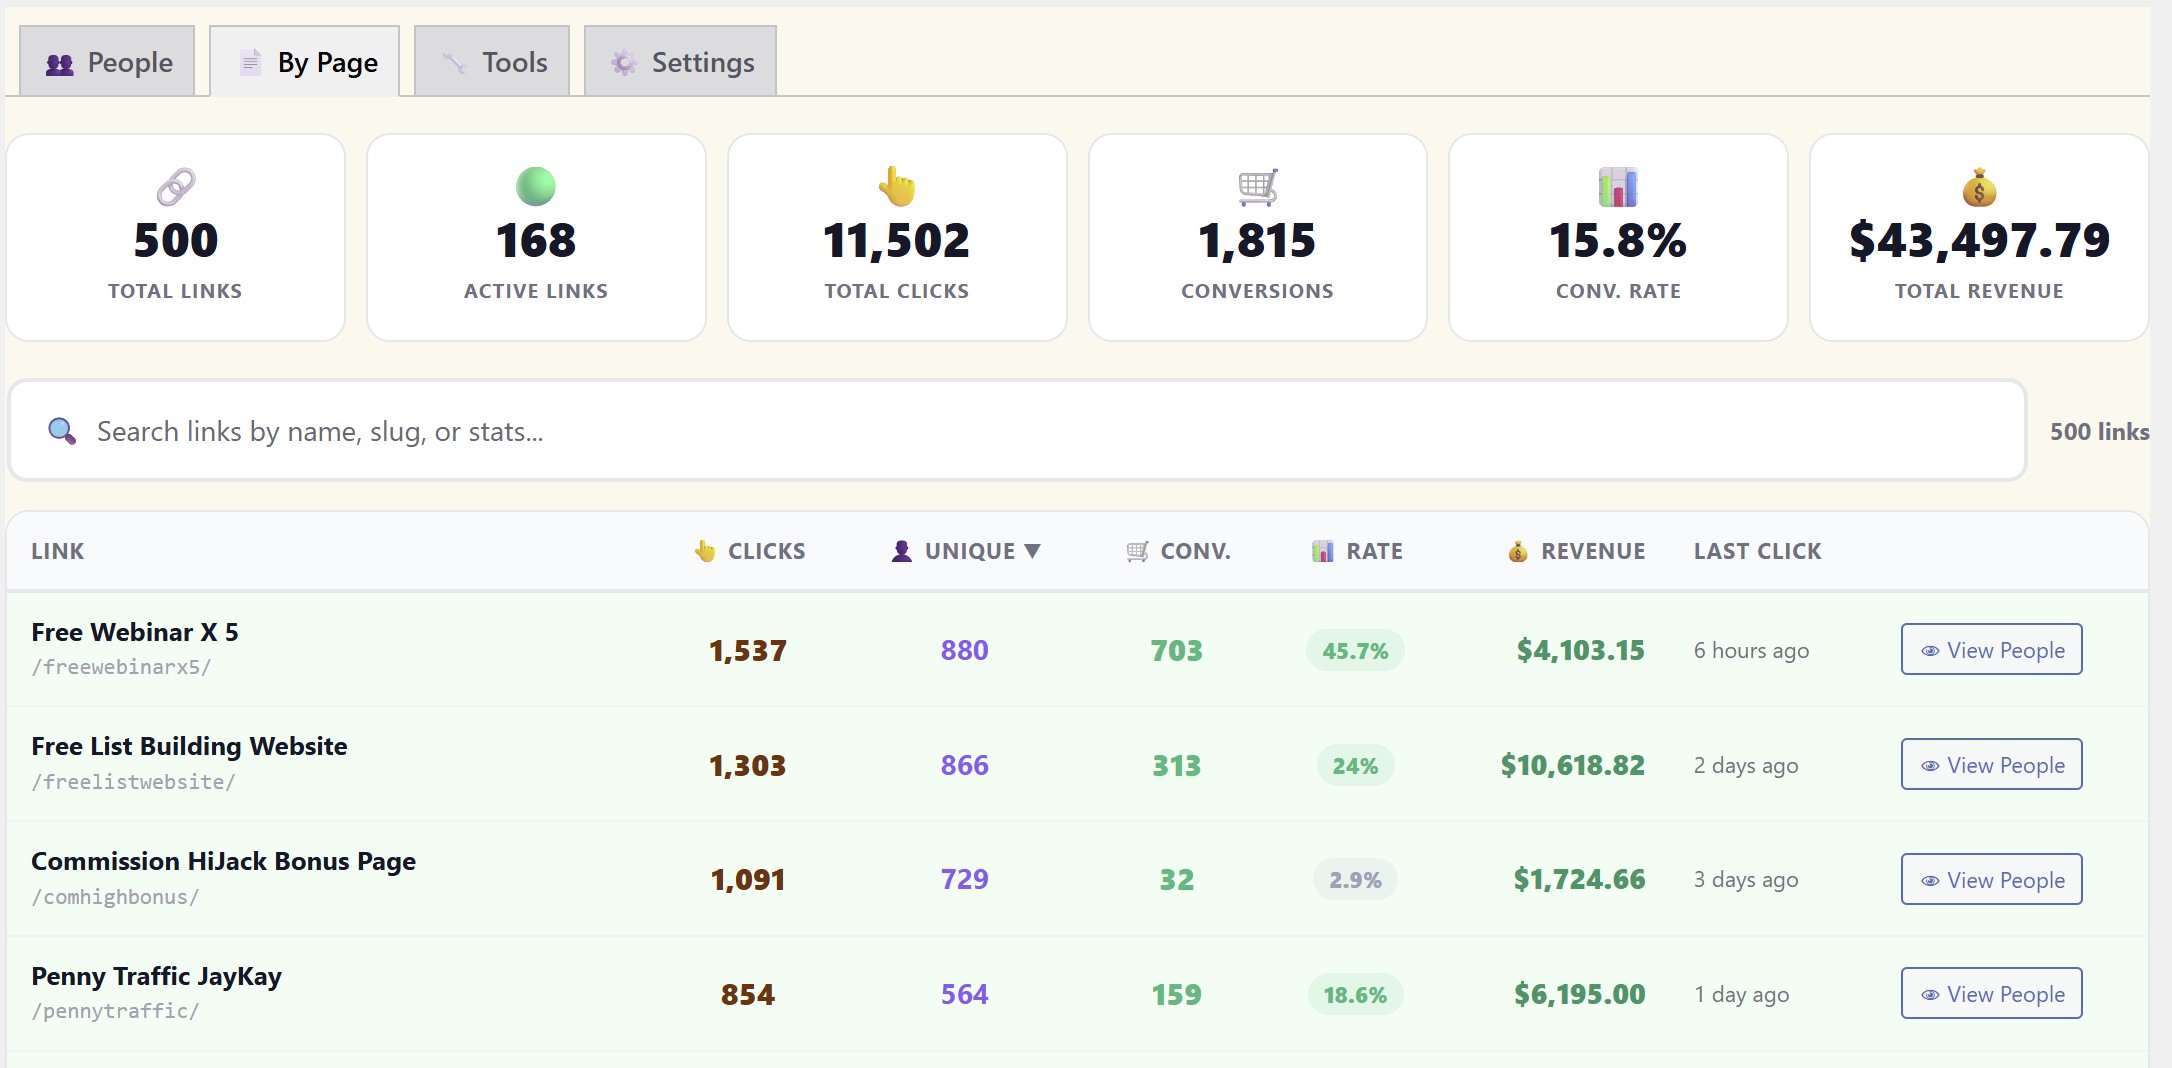Click the $10,618.82 revenue value
Screen dimensions: 2172x1068
coord(1572,766)
